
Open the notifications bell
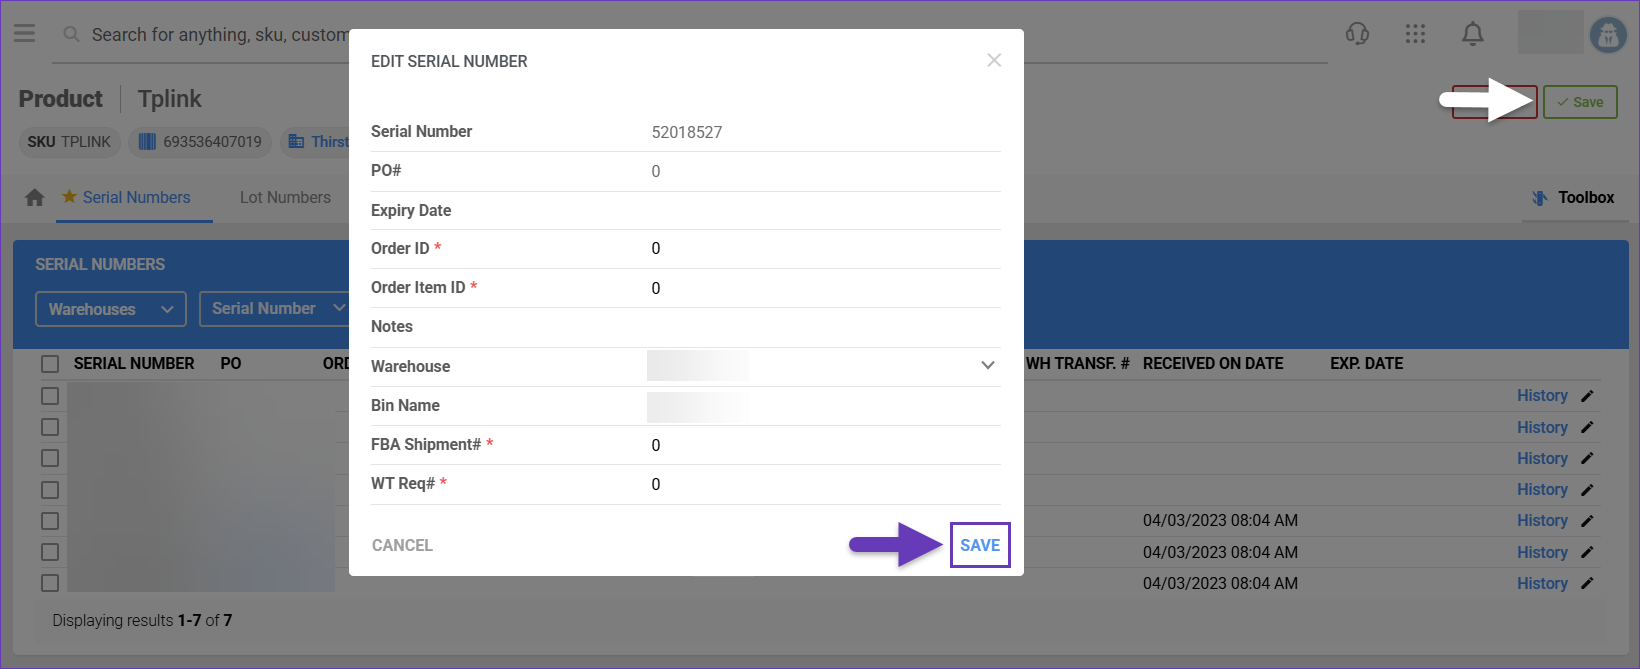pyautogui.click(x=1472, y=34)
